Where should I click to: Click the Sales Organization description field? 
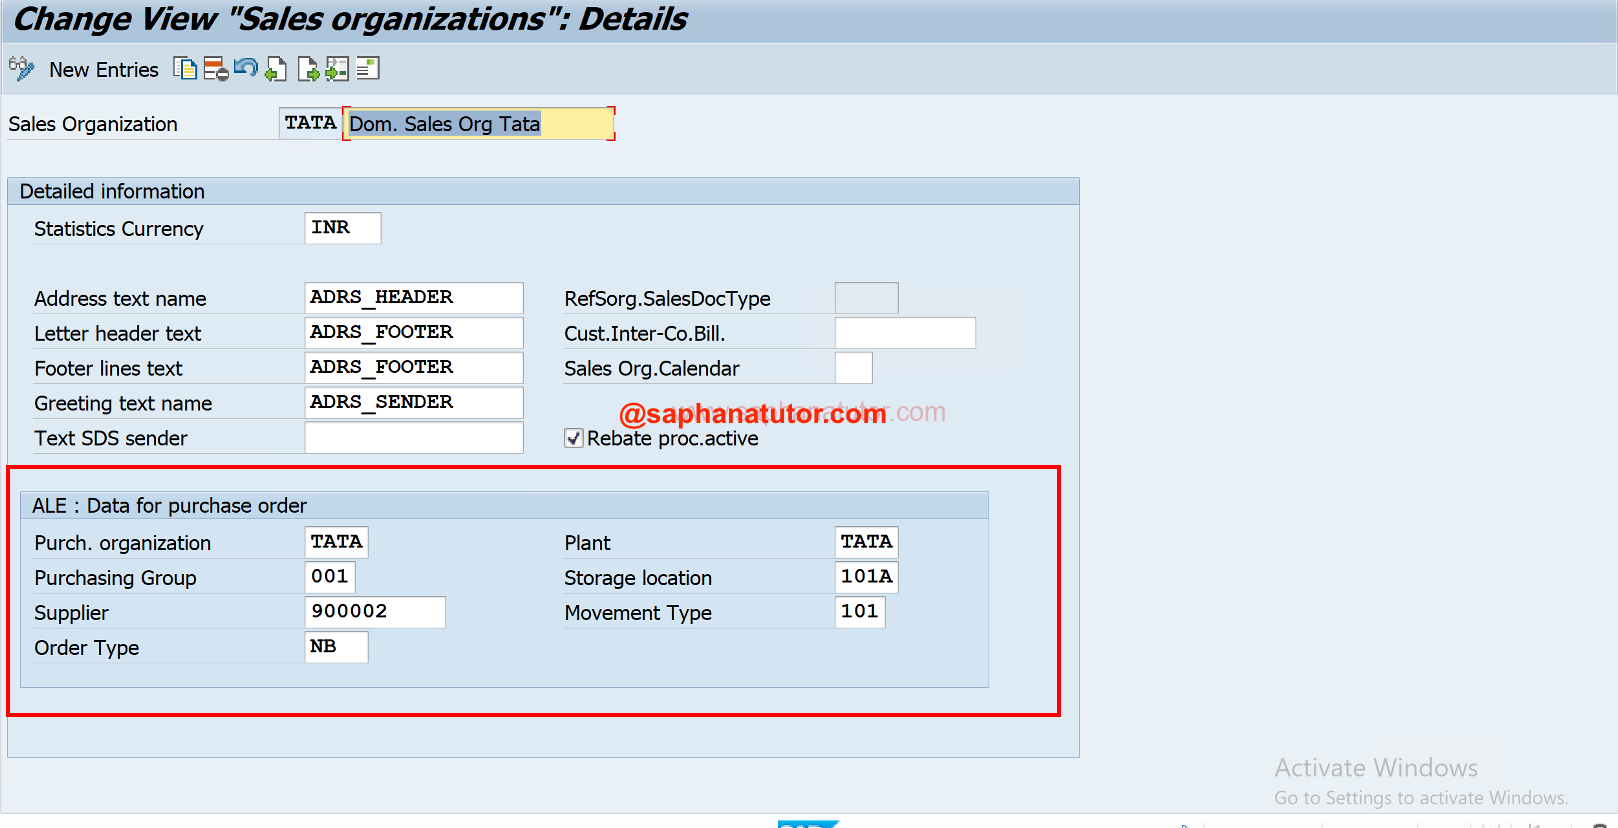(x=479, y=124)
